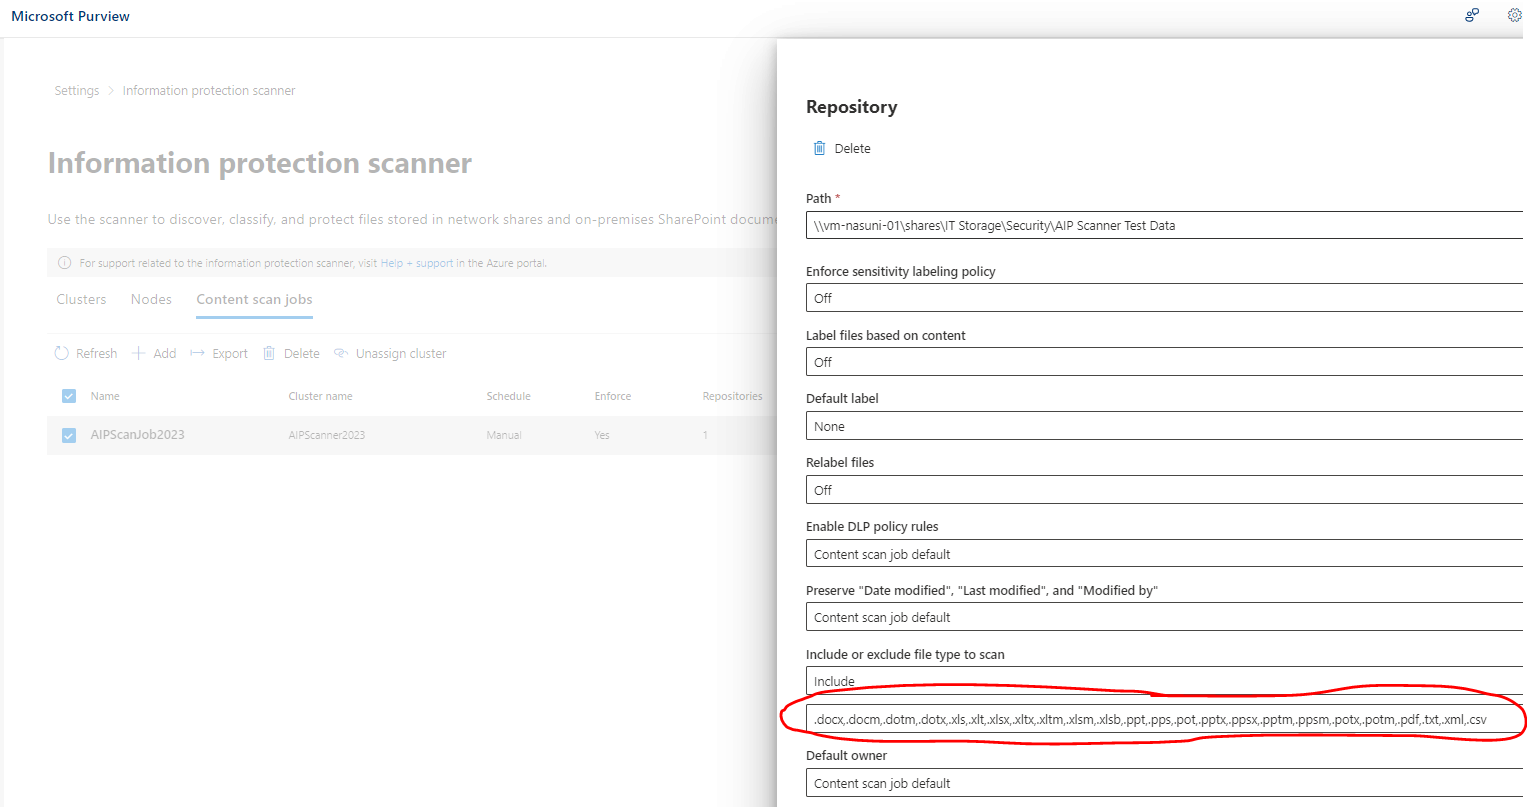1527x807 pixels.
Task: Click the Refresh icon above the scan jobs list
Action: coord(60,353)
